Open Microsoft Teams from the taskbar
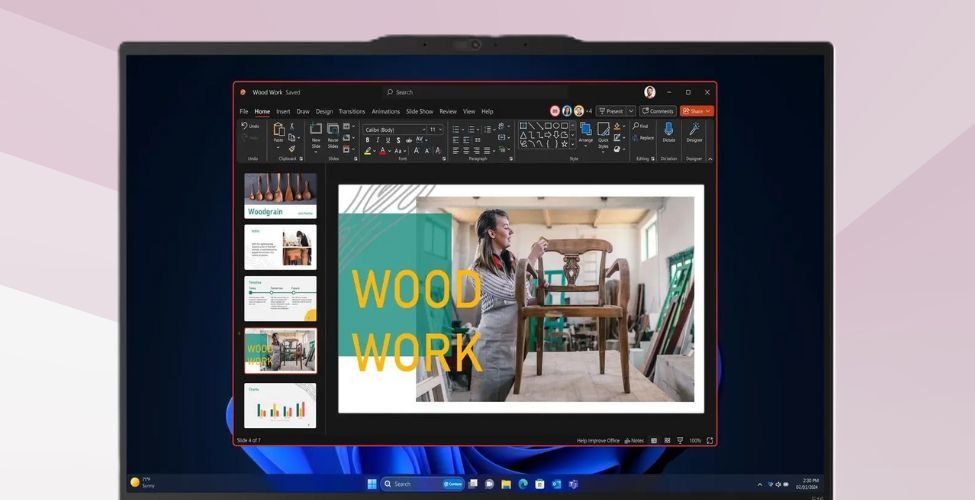Screen dimensions: 975x500 573,484
